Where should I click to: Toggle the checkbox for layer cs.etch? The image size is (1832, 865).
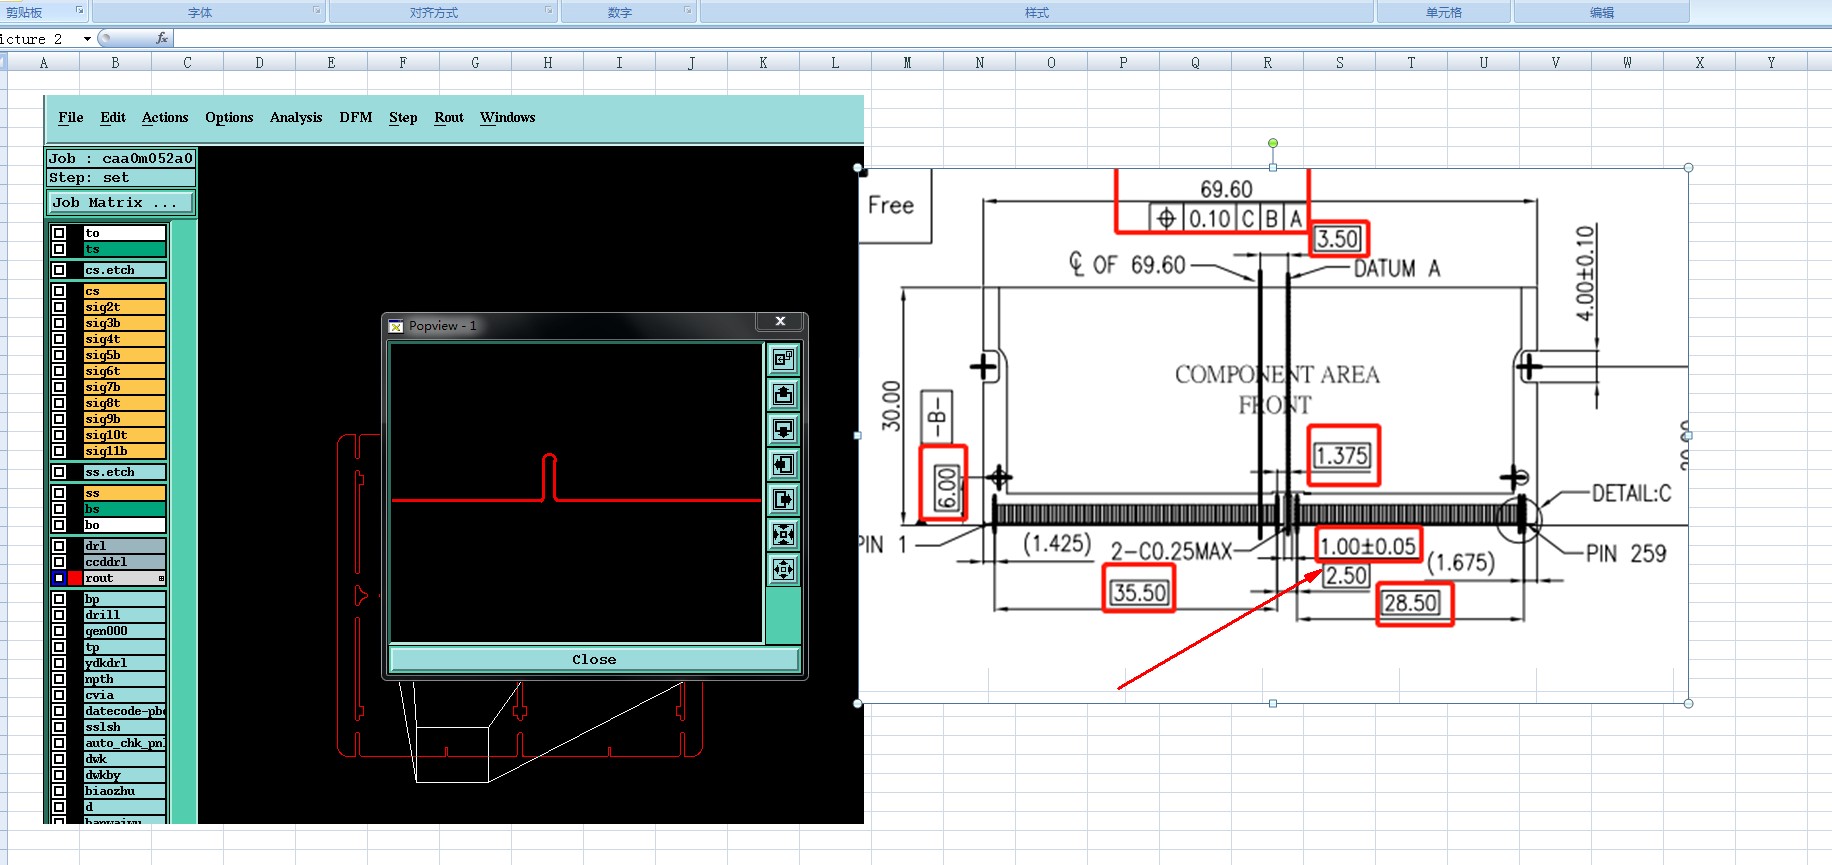[x=59, y=270]
